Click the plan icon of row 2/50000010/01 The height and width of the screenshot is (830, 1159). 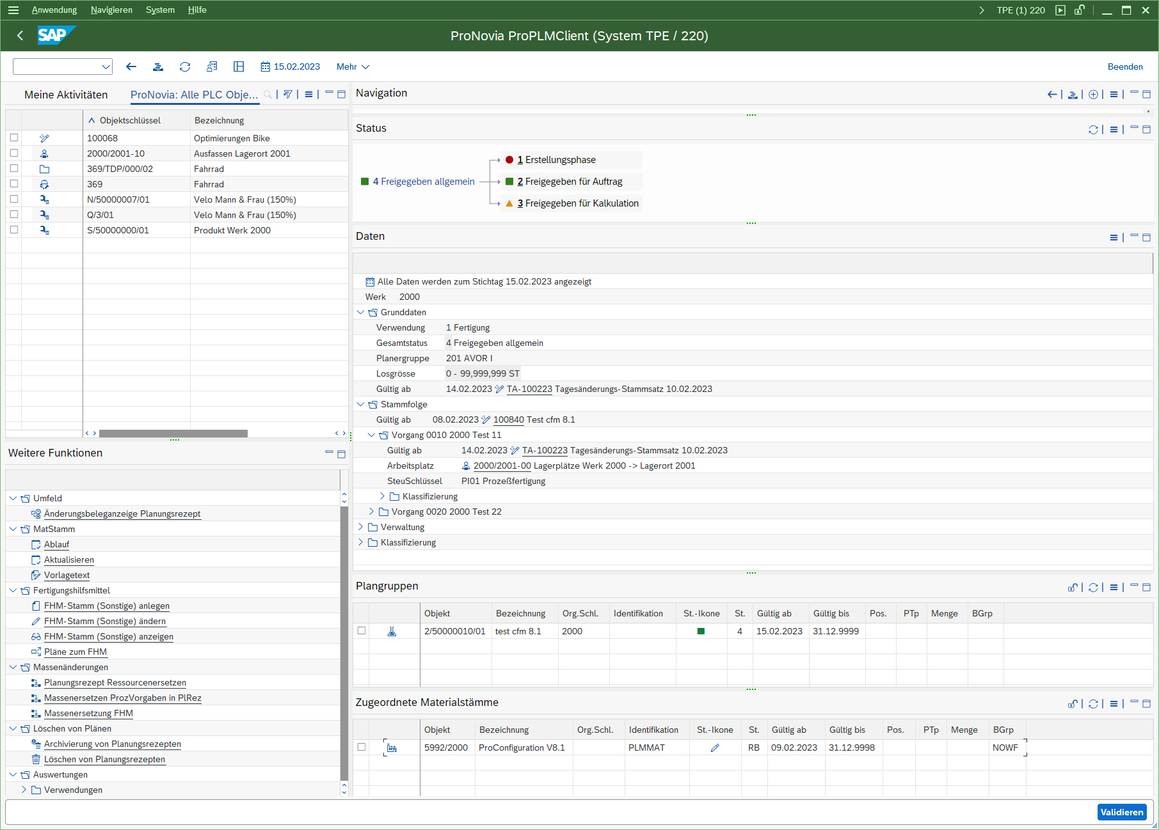pyautogui.click(x=392, y=631)
